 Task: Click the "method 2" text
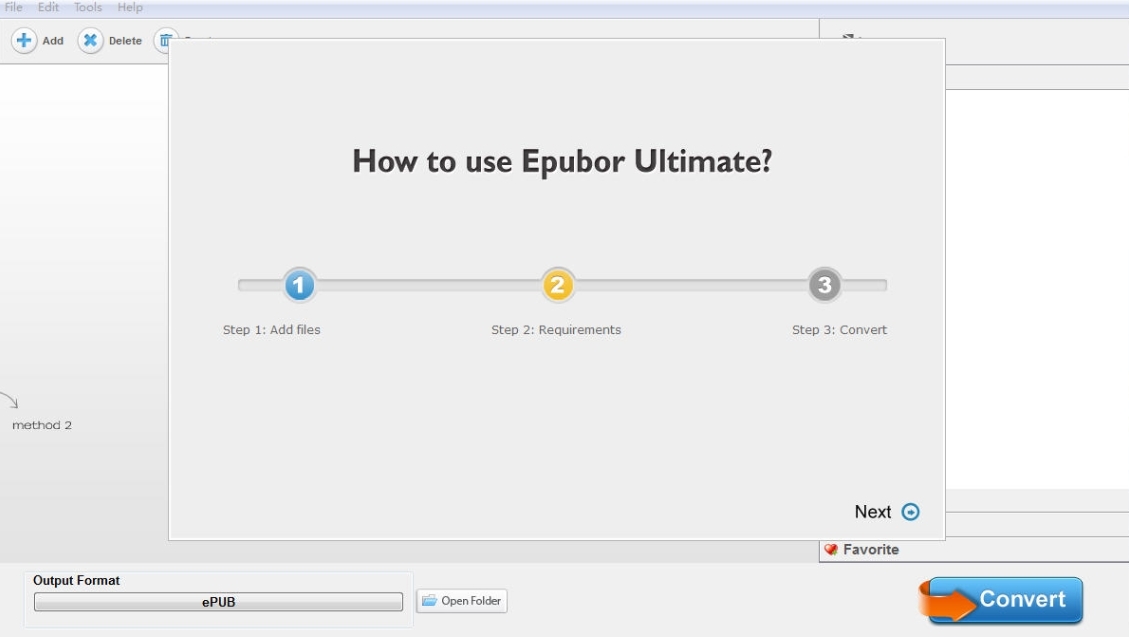[x=42, y=425]
